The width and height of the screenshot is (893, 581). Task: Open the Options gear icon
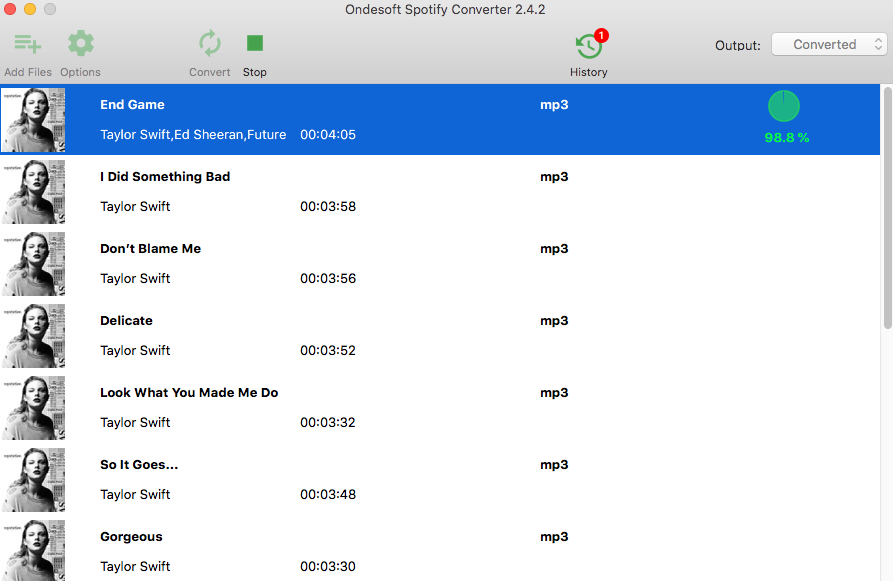click(81, 43)
